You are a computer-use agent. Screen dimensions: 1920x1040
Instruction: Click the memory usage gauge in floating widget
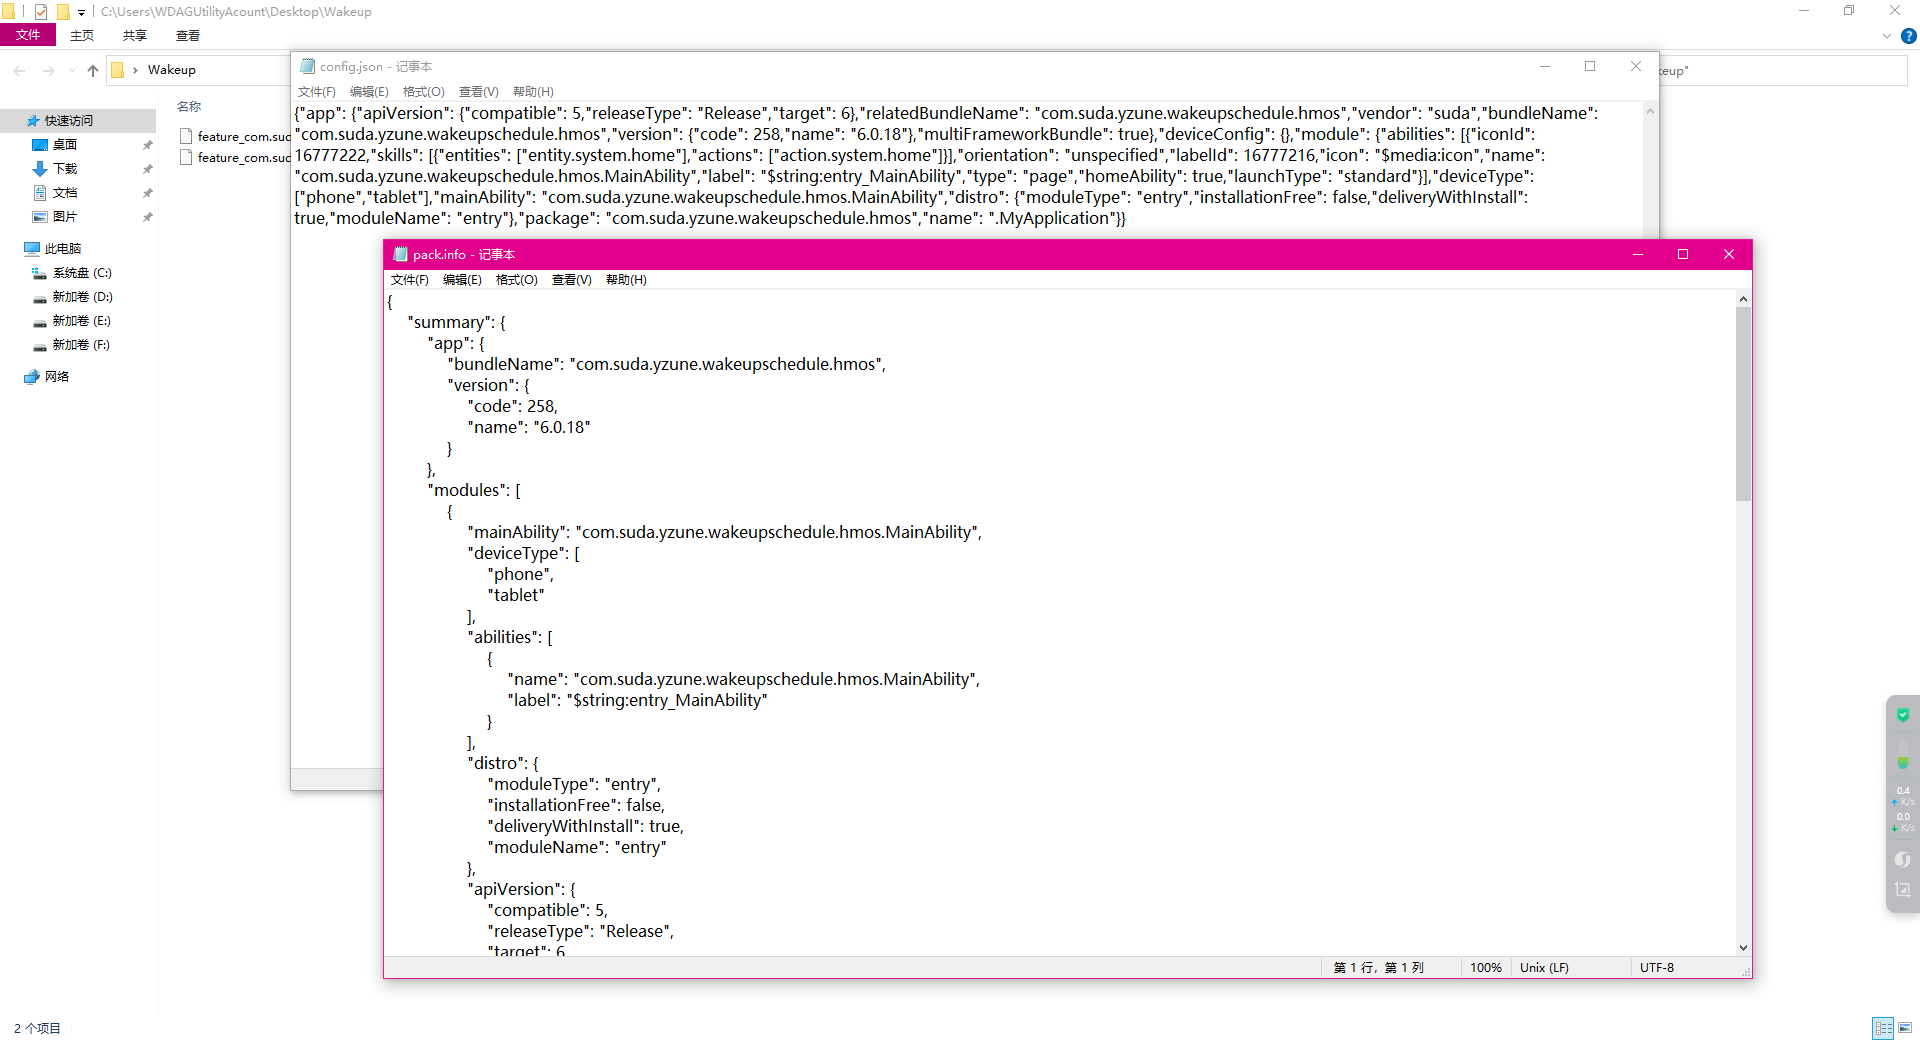(1903, 755)
